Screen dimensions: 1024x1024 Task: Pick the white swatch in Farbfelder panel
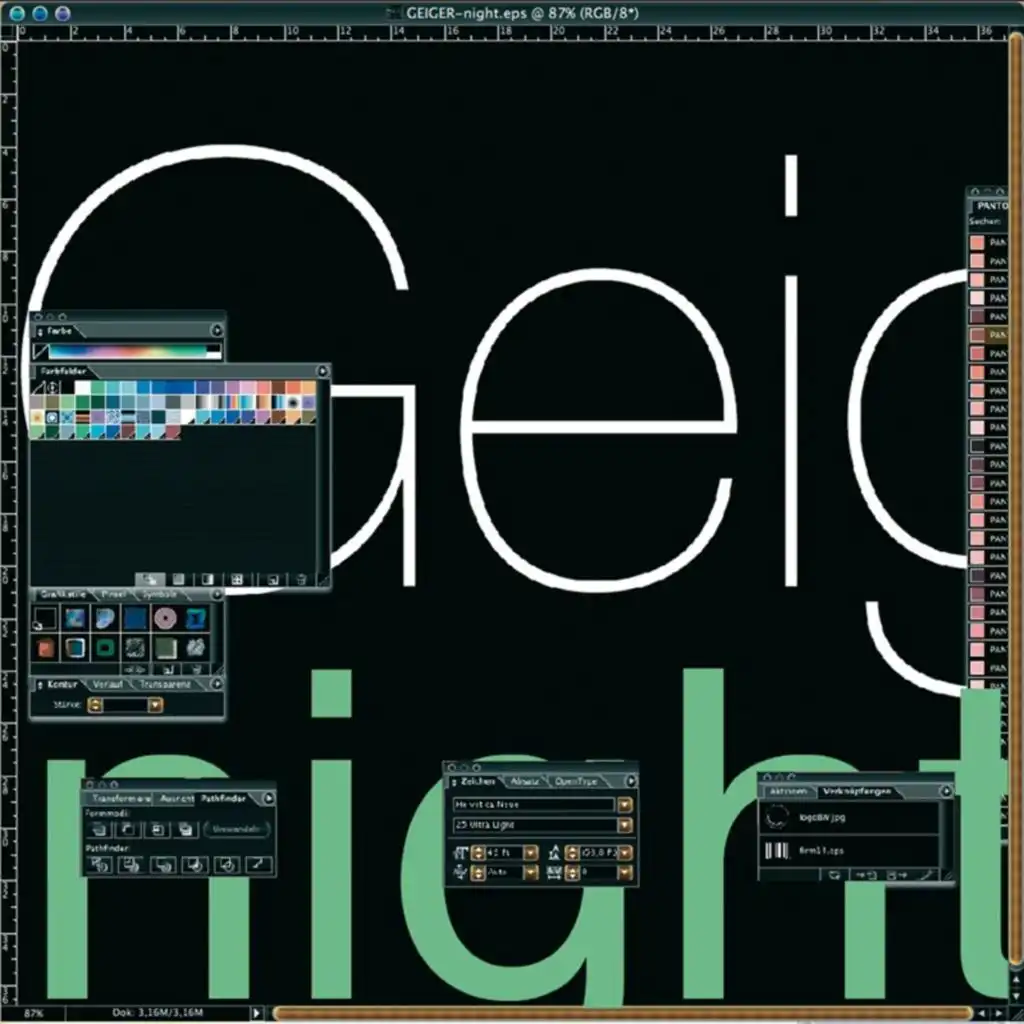point(82,387)
